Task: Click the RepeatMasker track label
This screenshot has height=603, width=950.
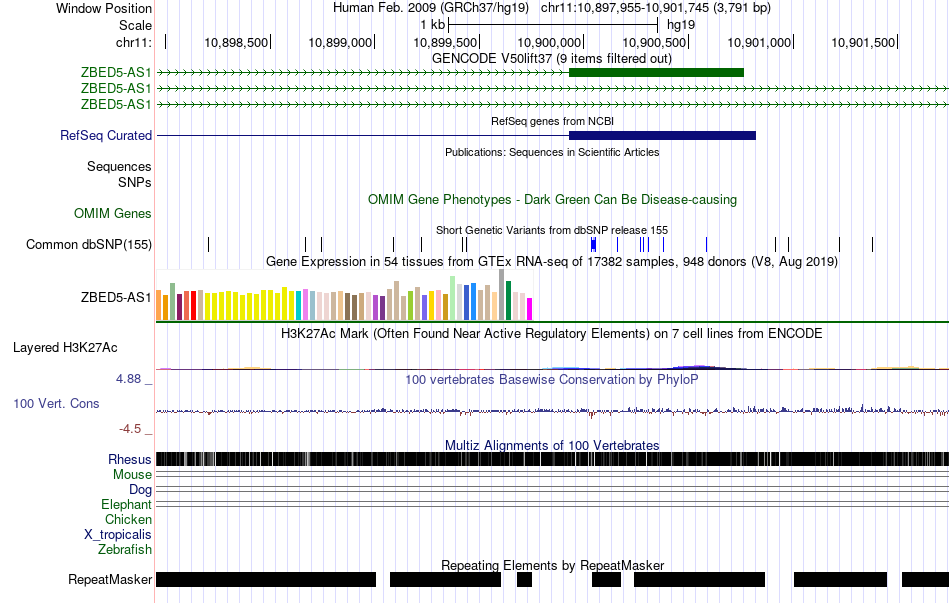Action: 110,579
